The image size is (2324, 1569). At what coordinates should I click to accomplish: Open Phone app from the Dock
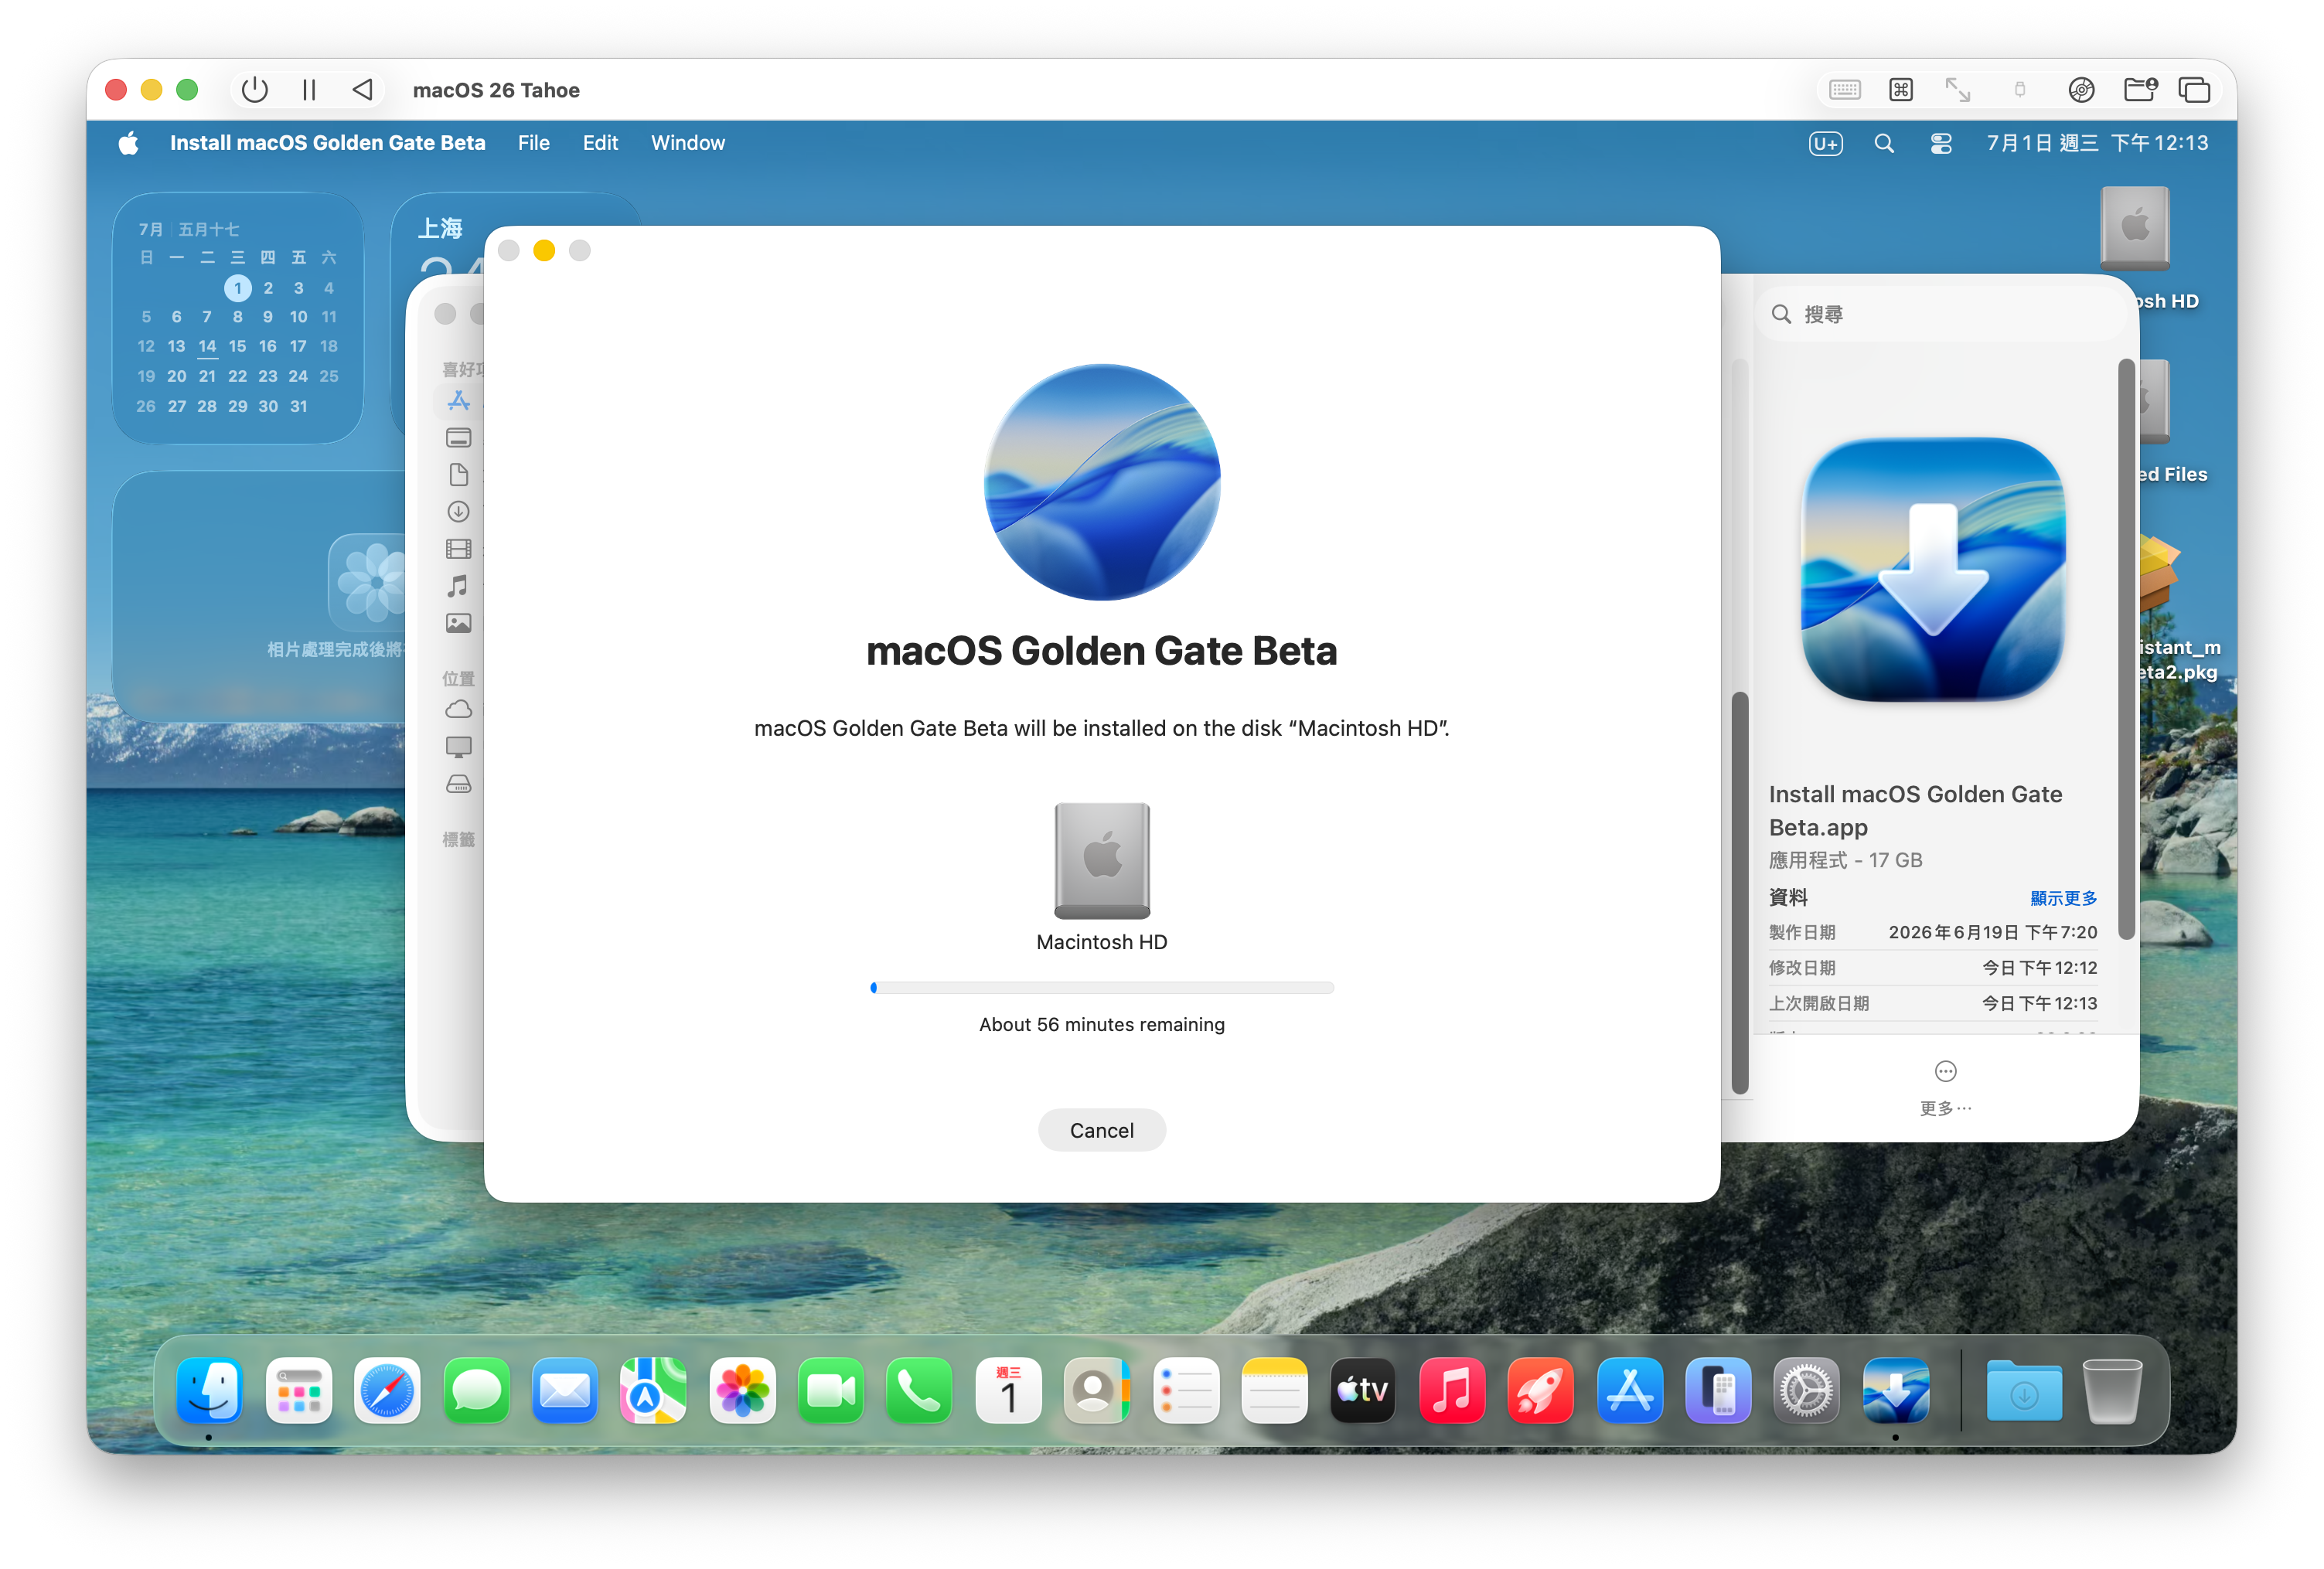tap(919, 1390)
